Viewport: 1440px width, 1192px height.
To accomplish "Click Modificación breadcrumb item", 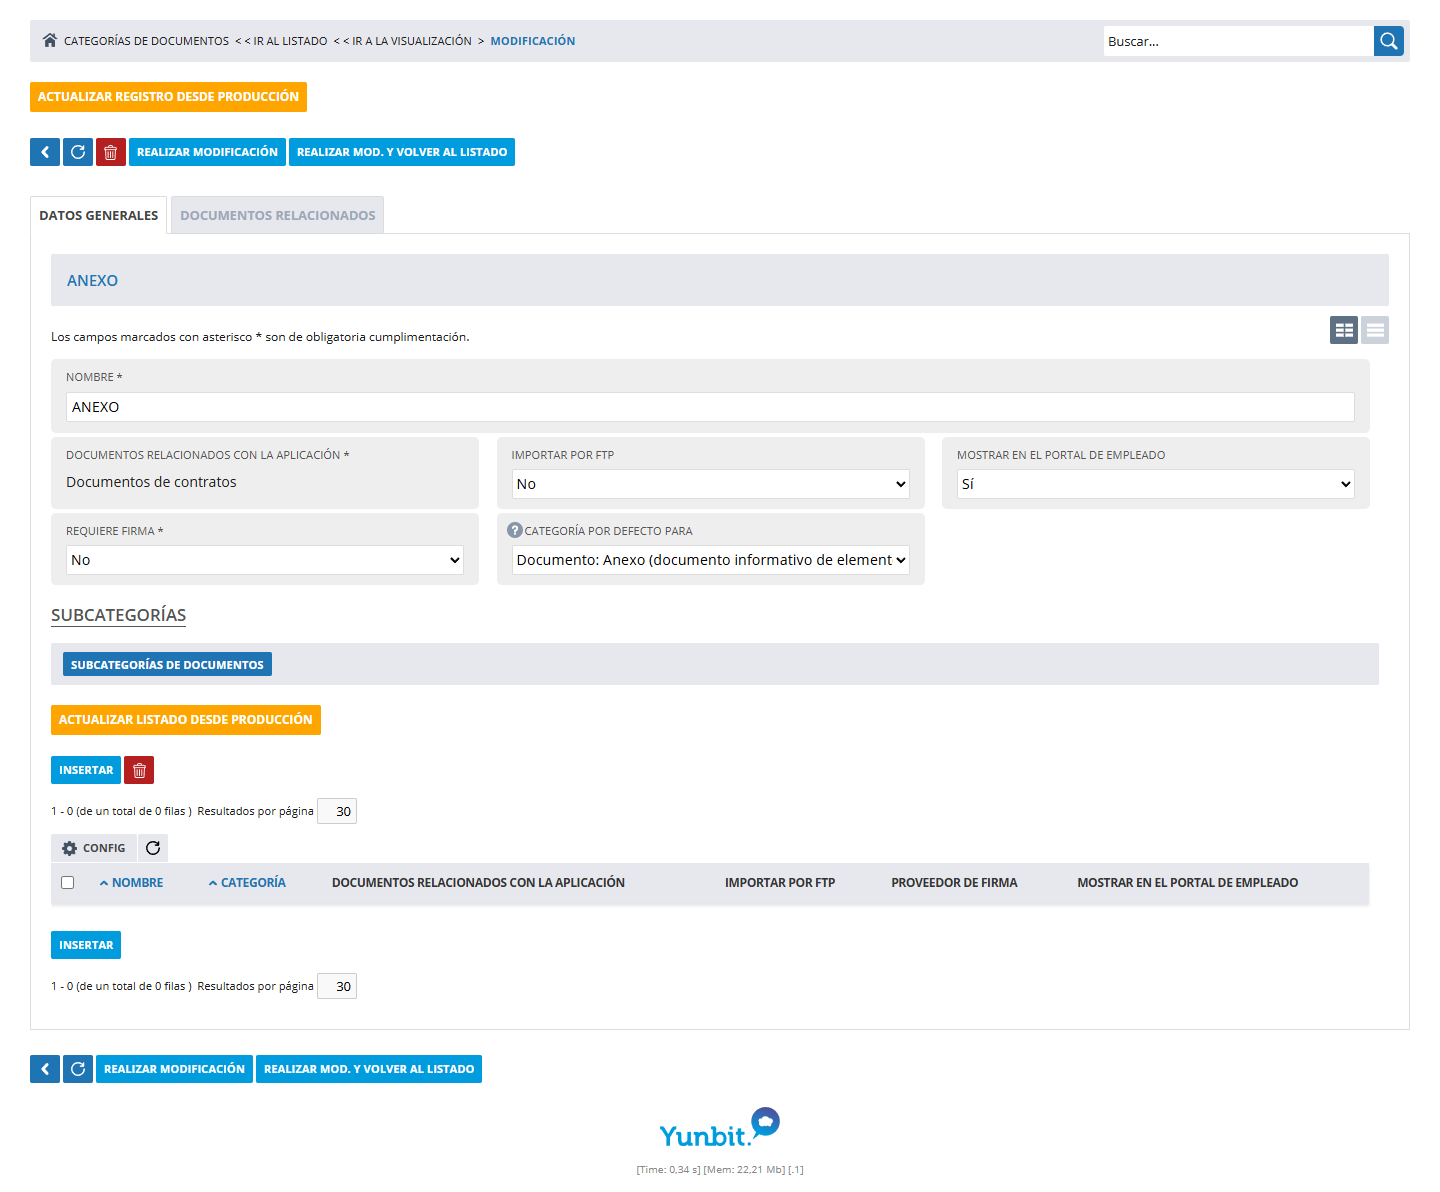I will (x=533, y=41).
